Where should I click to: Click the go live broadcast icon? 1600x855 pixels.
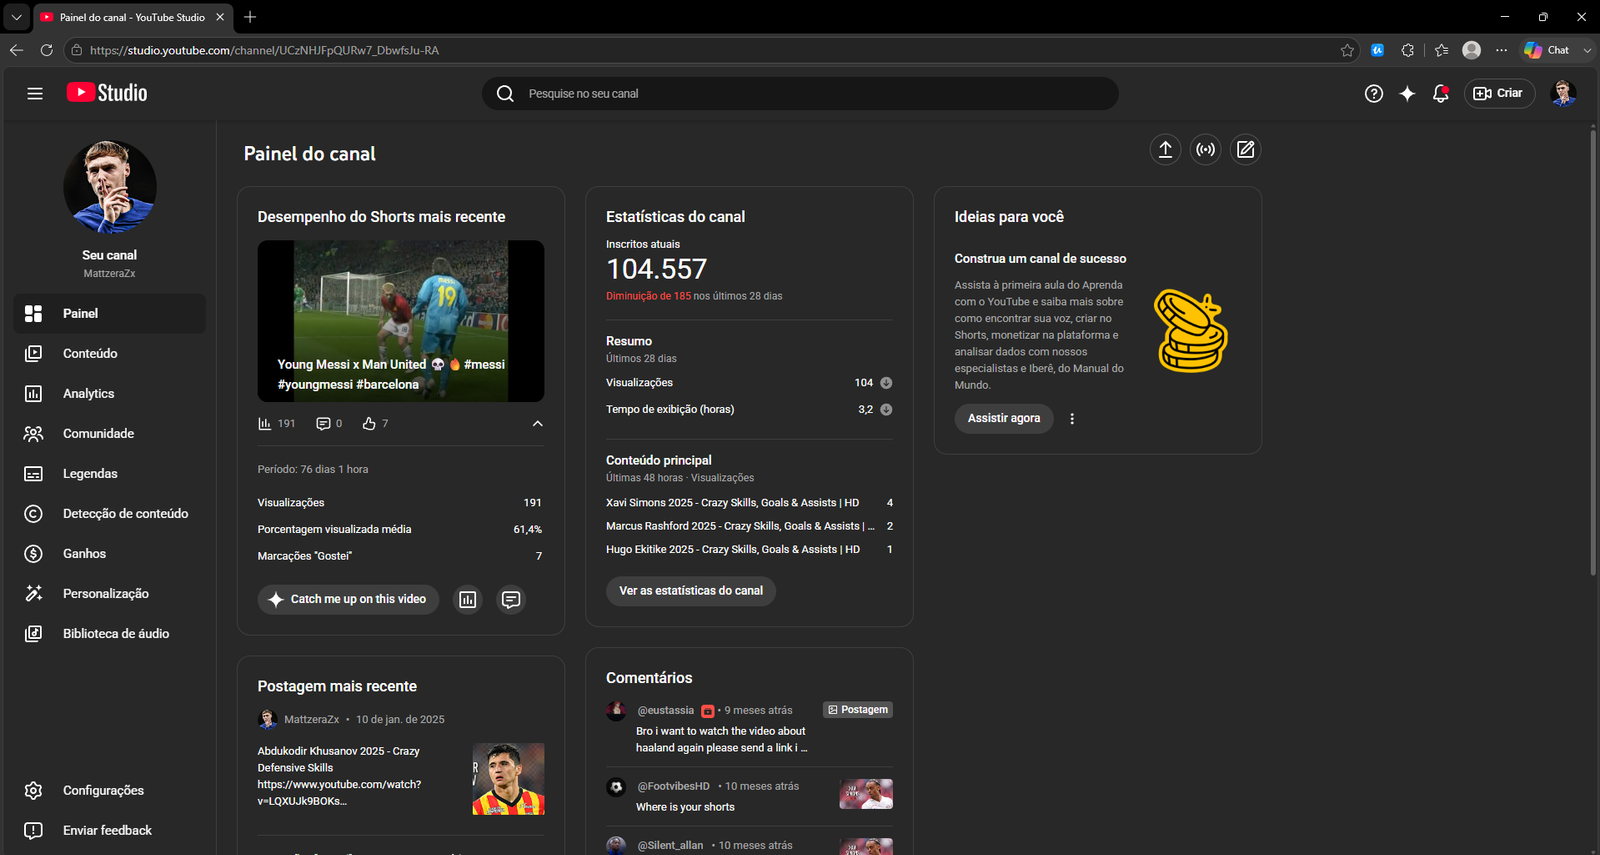[x=1206, y=149]
